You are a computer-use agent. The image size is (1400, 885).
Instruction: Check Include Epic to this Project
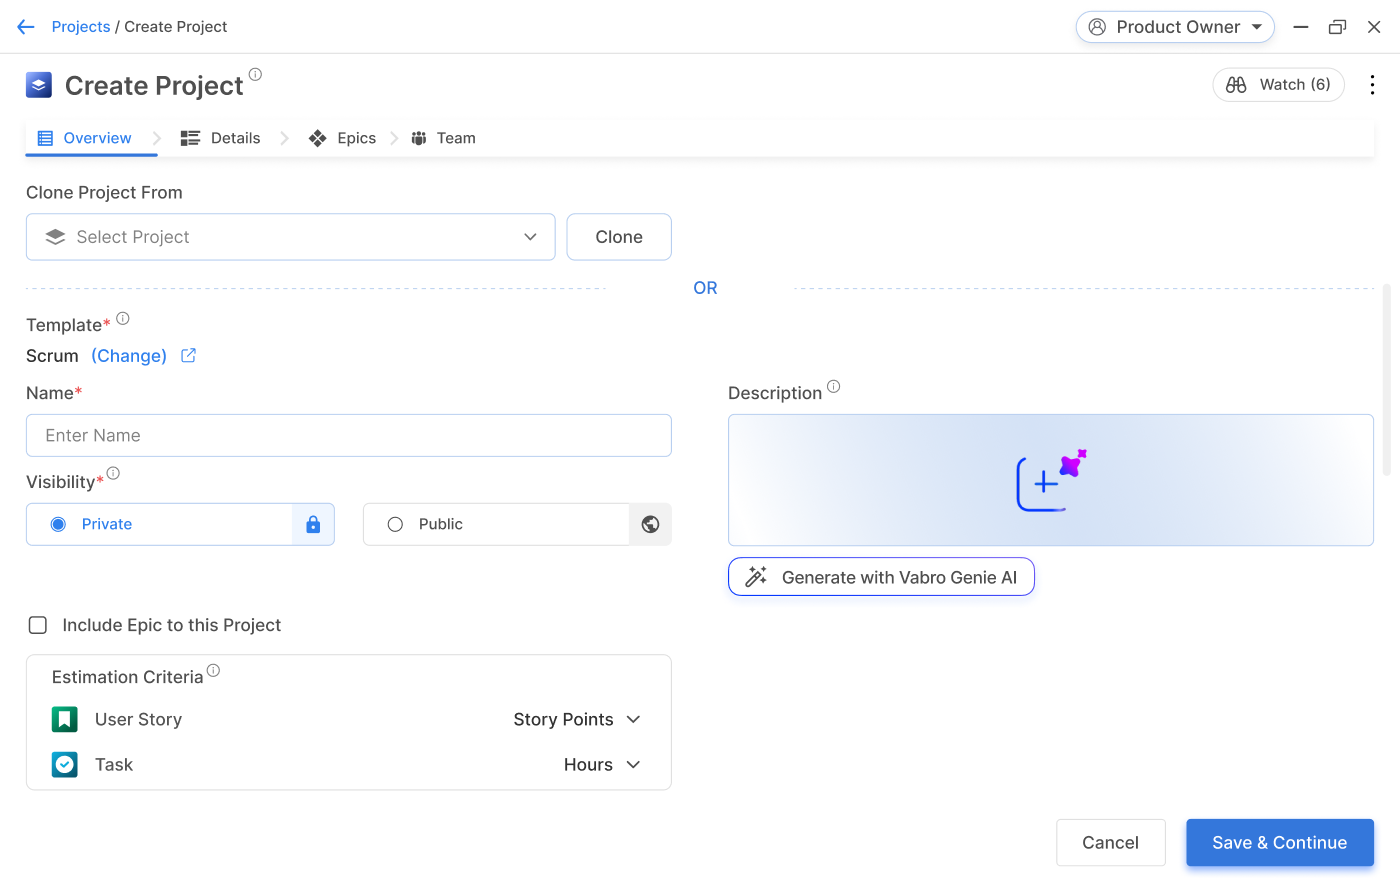point(38,625)
